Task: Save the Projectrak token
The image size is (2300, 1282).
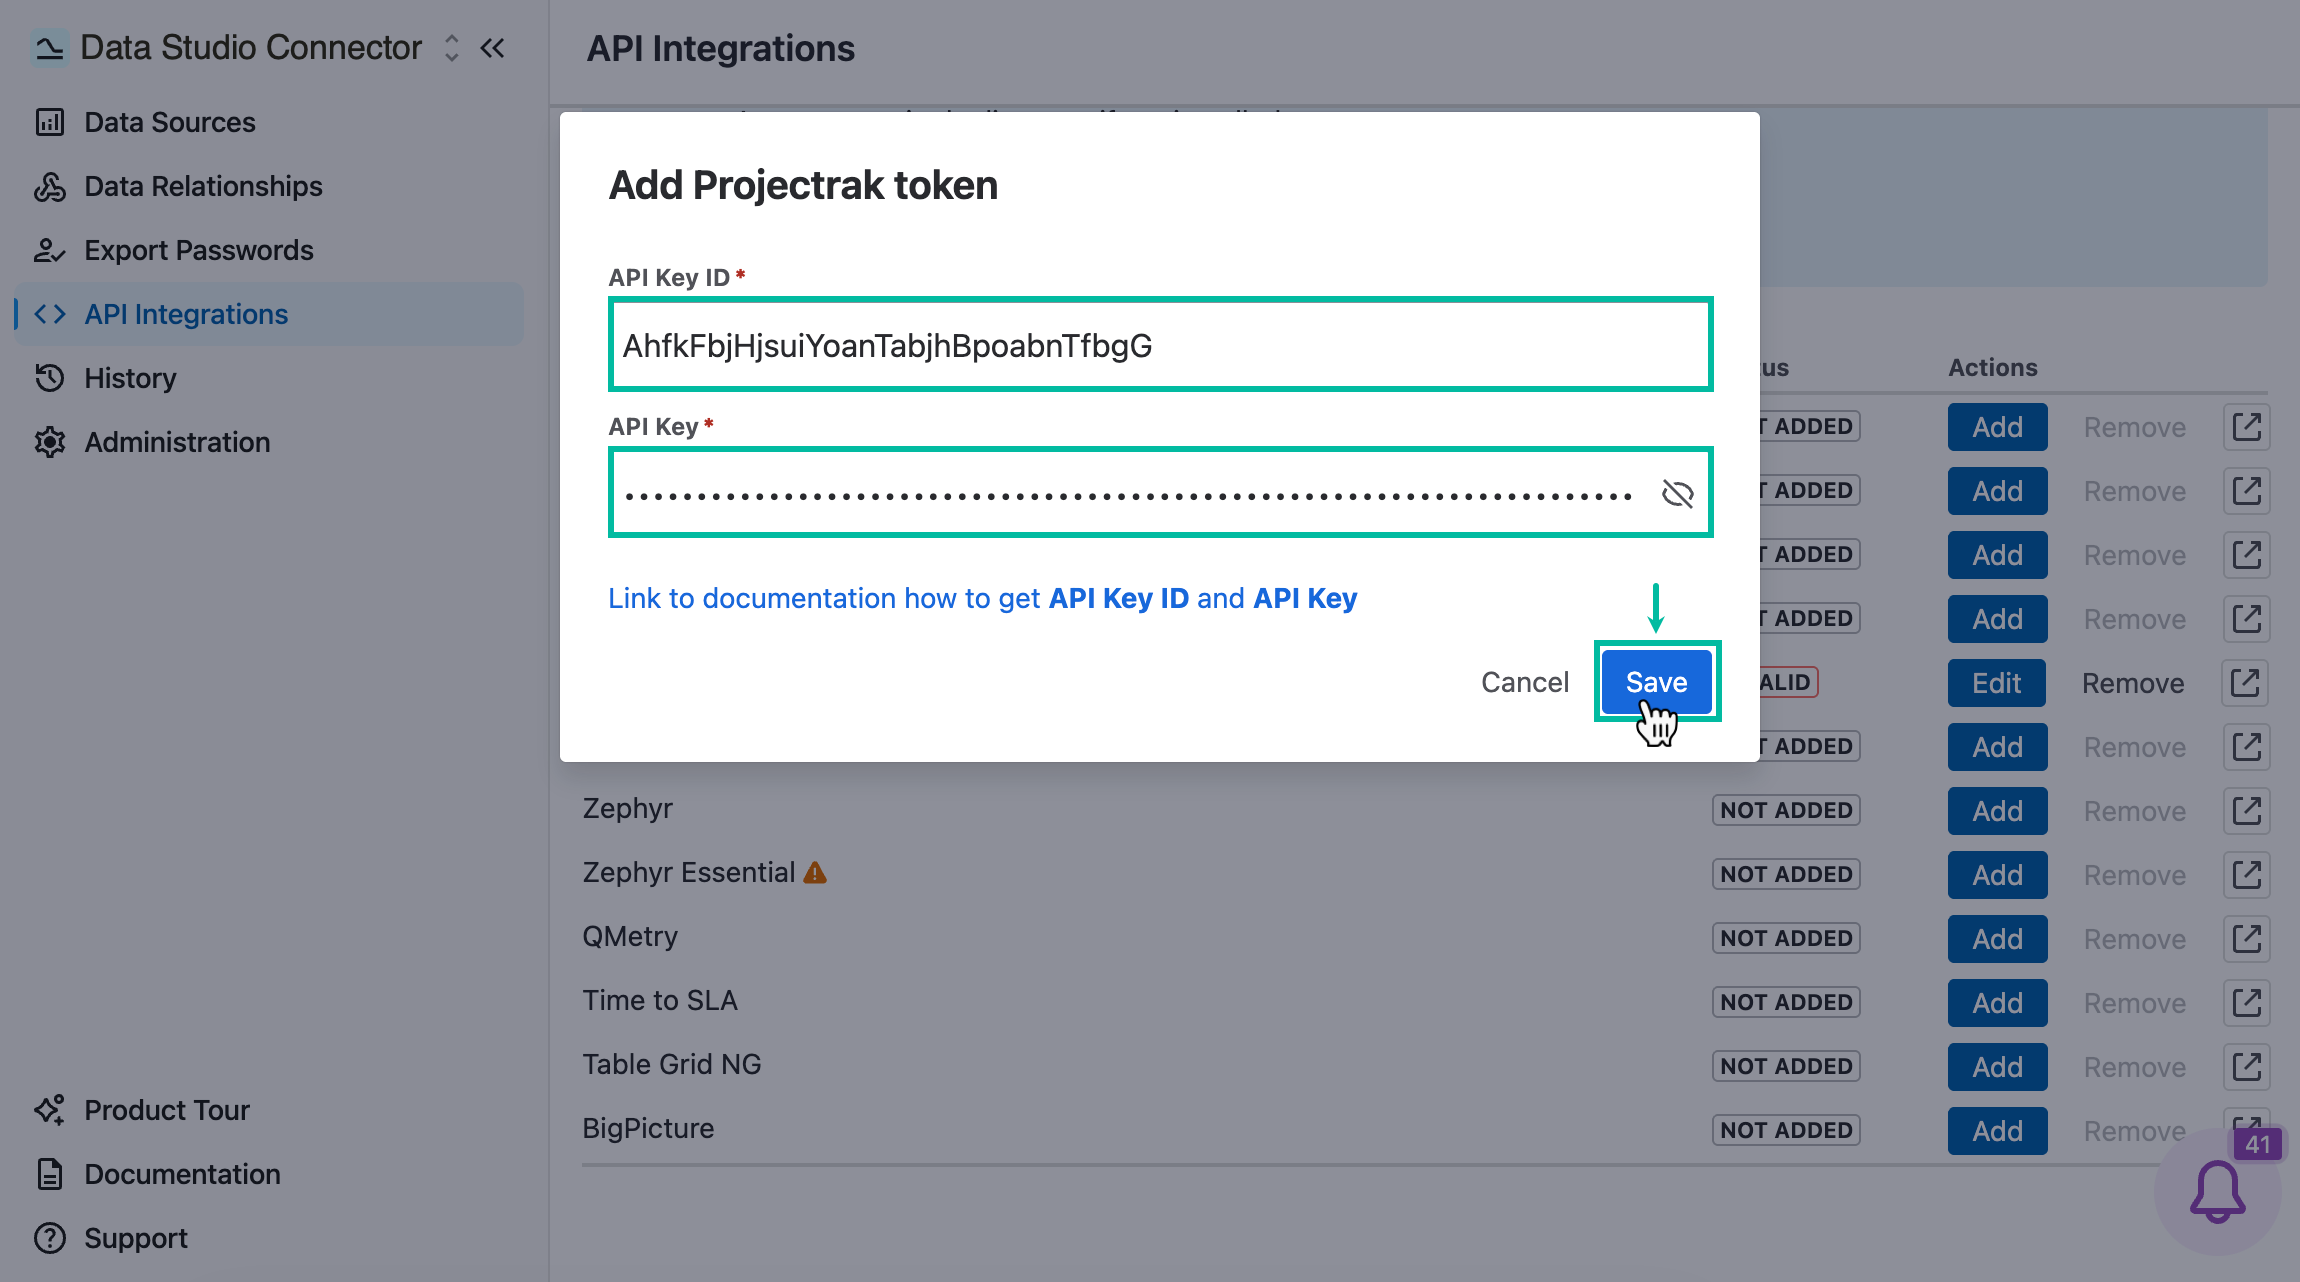Action: [1656, 682]
